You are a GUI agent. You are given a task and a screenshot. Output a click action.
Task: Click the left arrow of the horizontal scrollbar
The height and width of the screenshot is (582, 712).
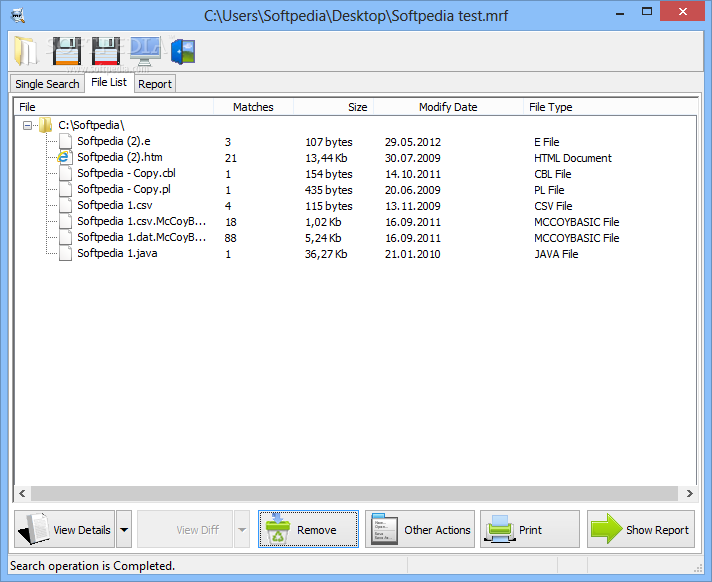(x=22, y=493)
